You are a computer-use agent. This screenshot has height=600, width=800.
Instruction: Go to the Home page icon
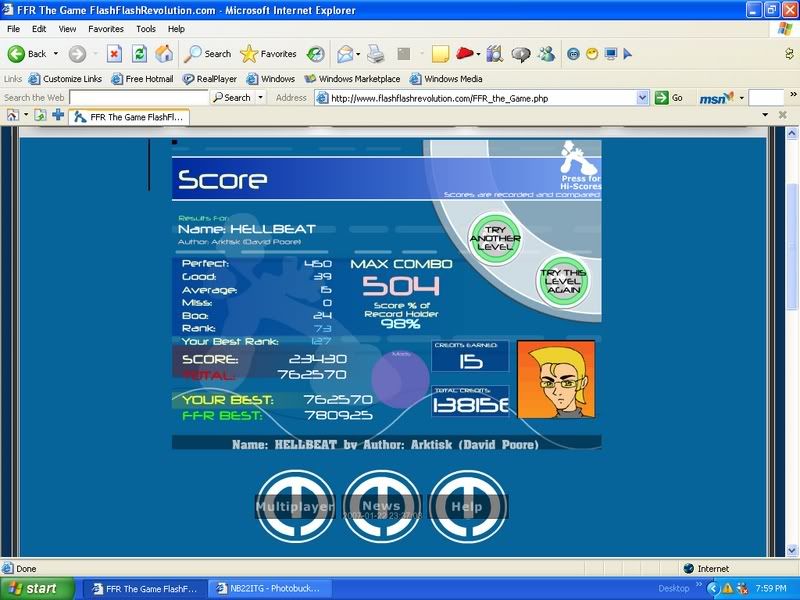click(x=164, y=54)
